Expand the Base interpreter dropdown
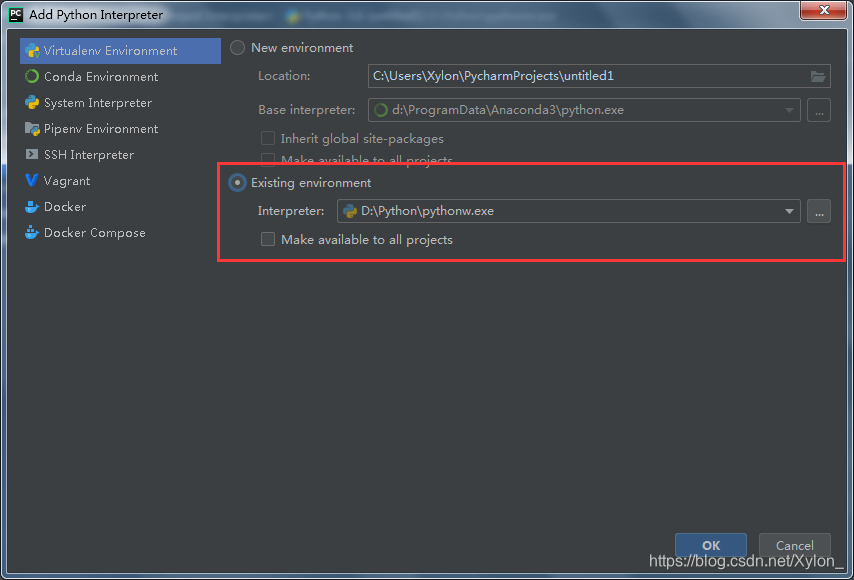The width and height of the screenshot is (854, 580). click(x=789, y=110)
